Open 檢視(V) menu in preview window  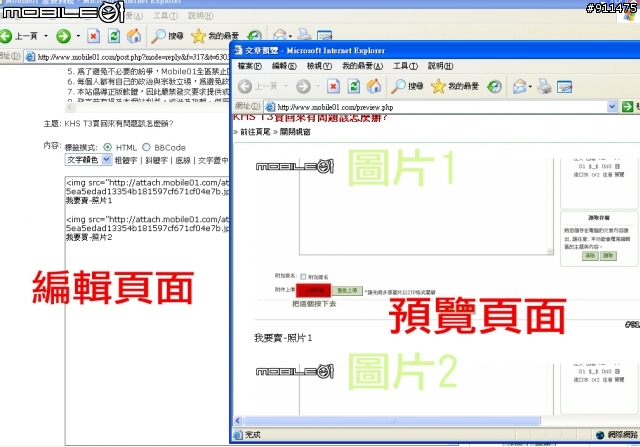pyautogui.click(x=319, y=66)
